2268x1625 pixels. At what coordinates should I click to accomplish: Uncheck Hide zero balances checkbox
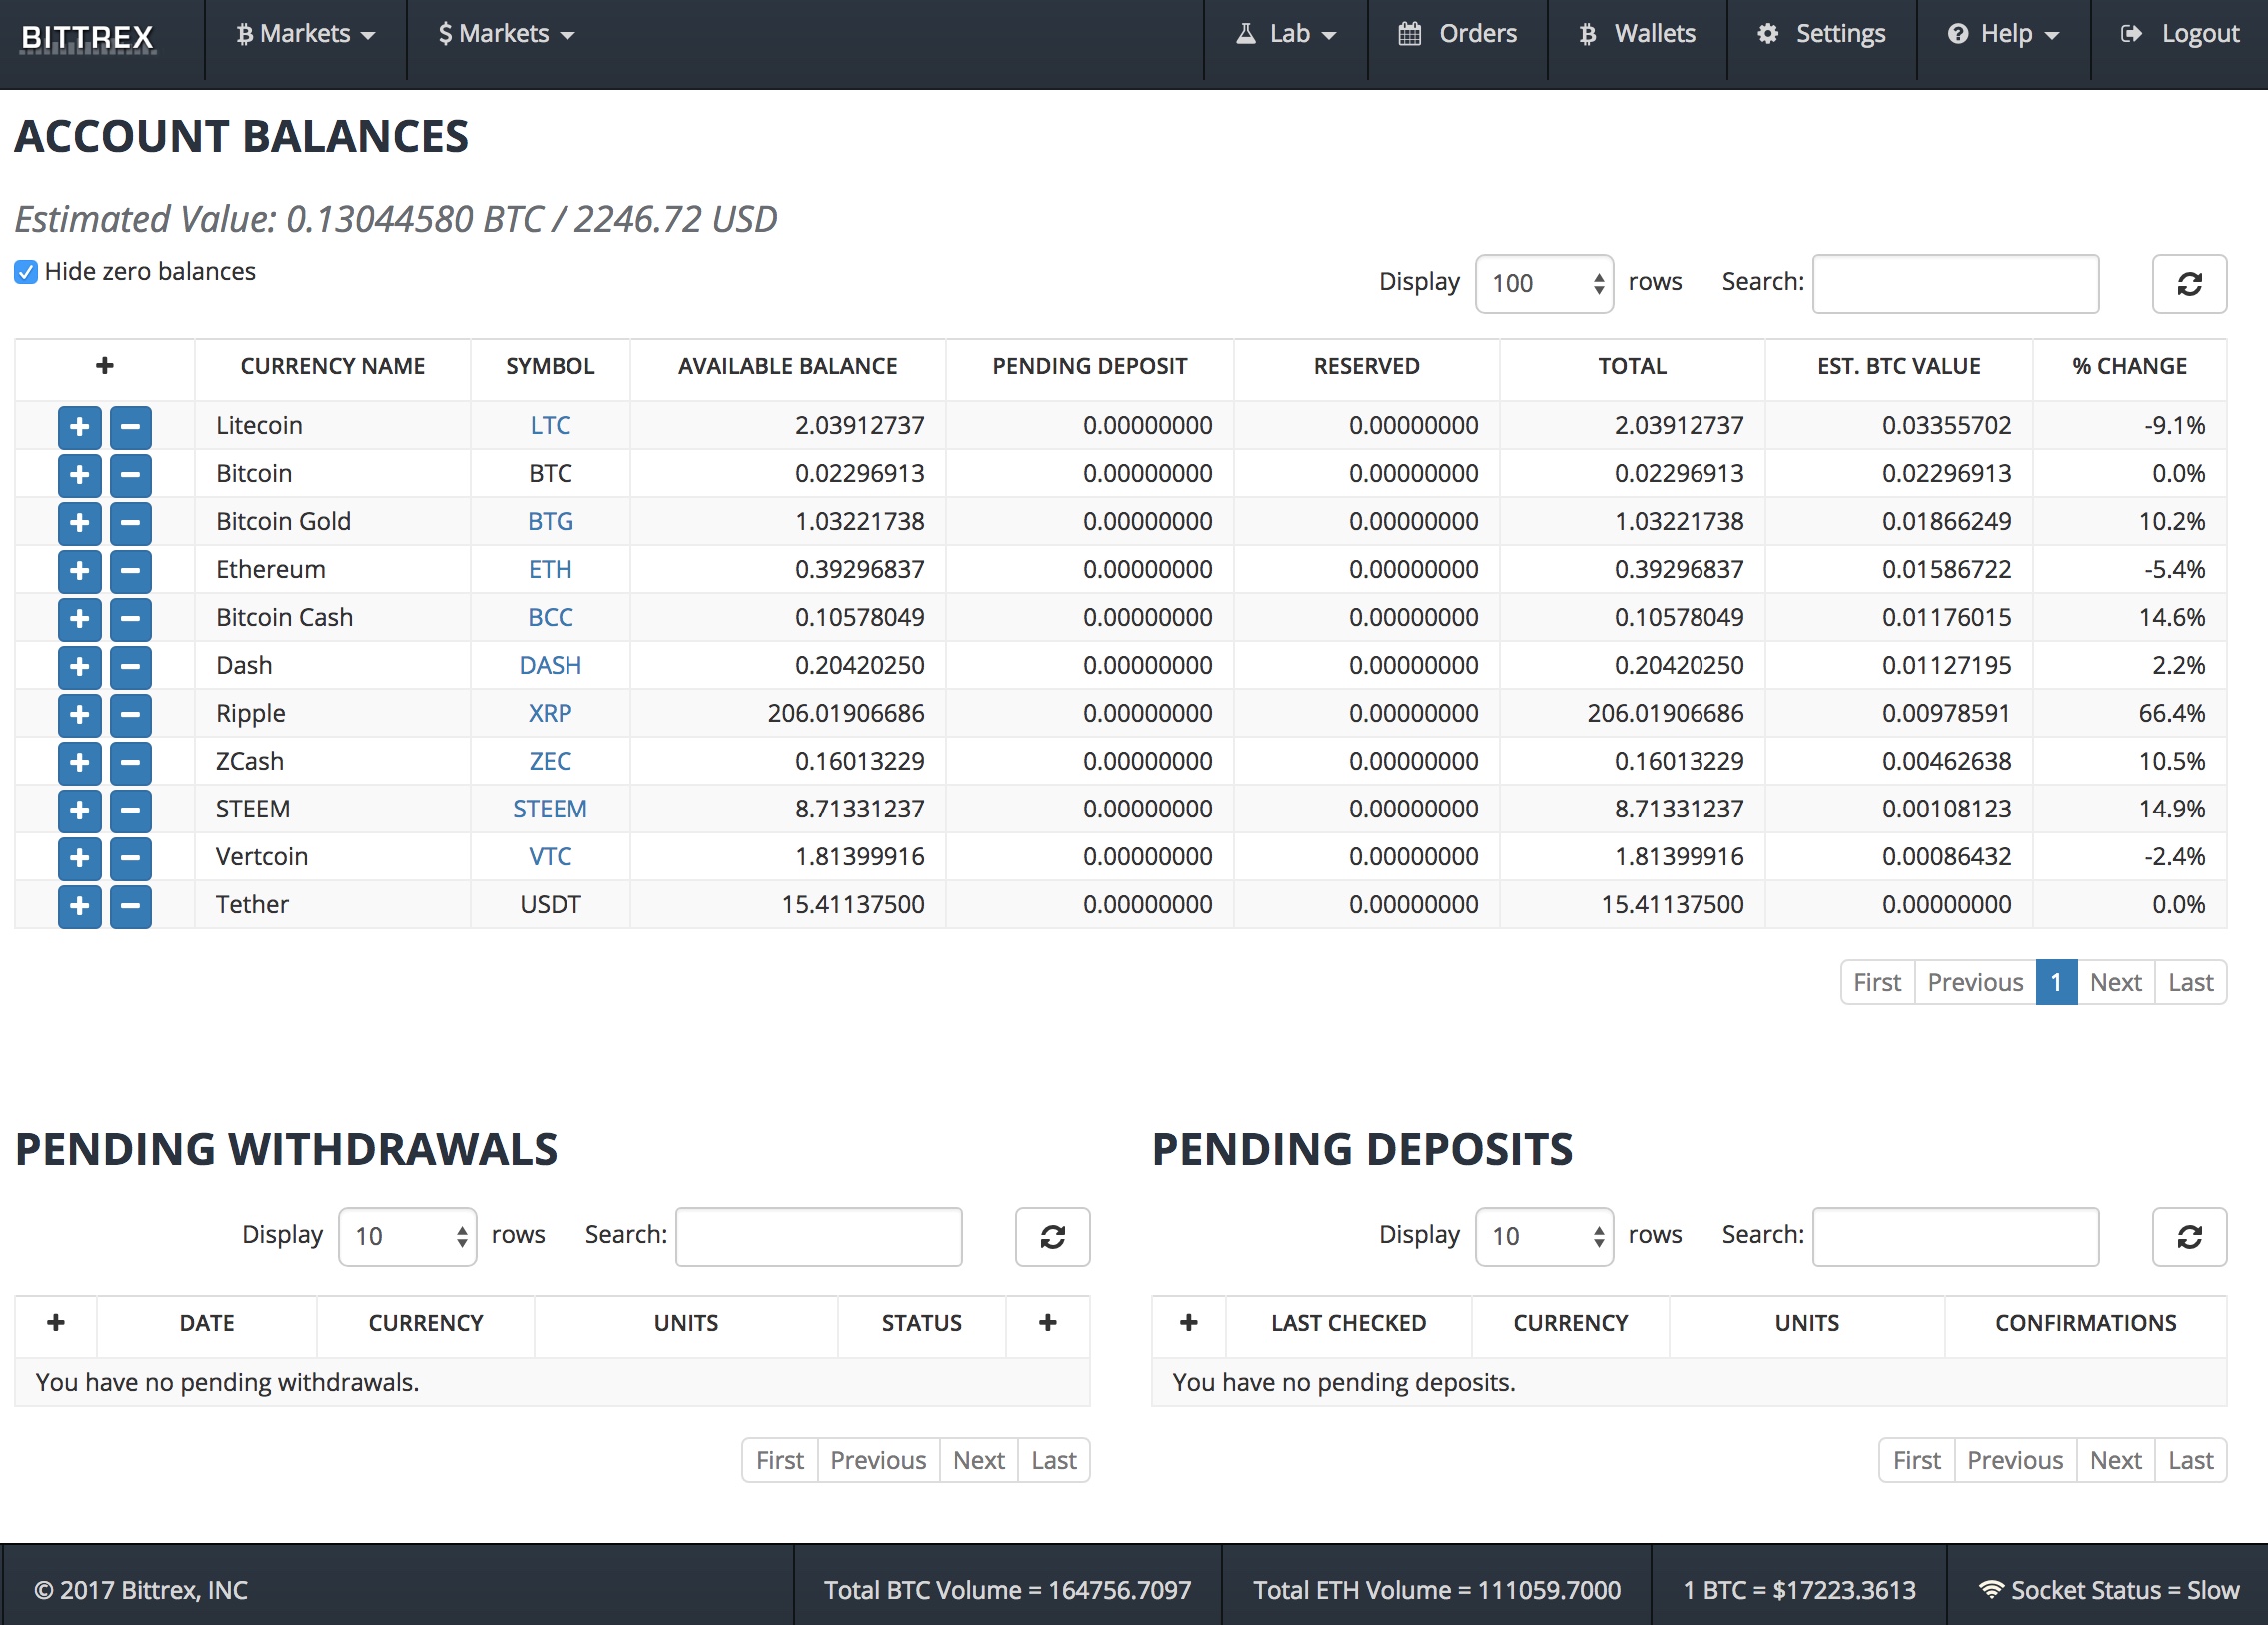click(x=26, y=272)
